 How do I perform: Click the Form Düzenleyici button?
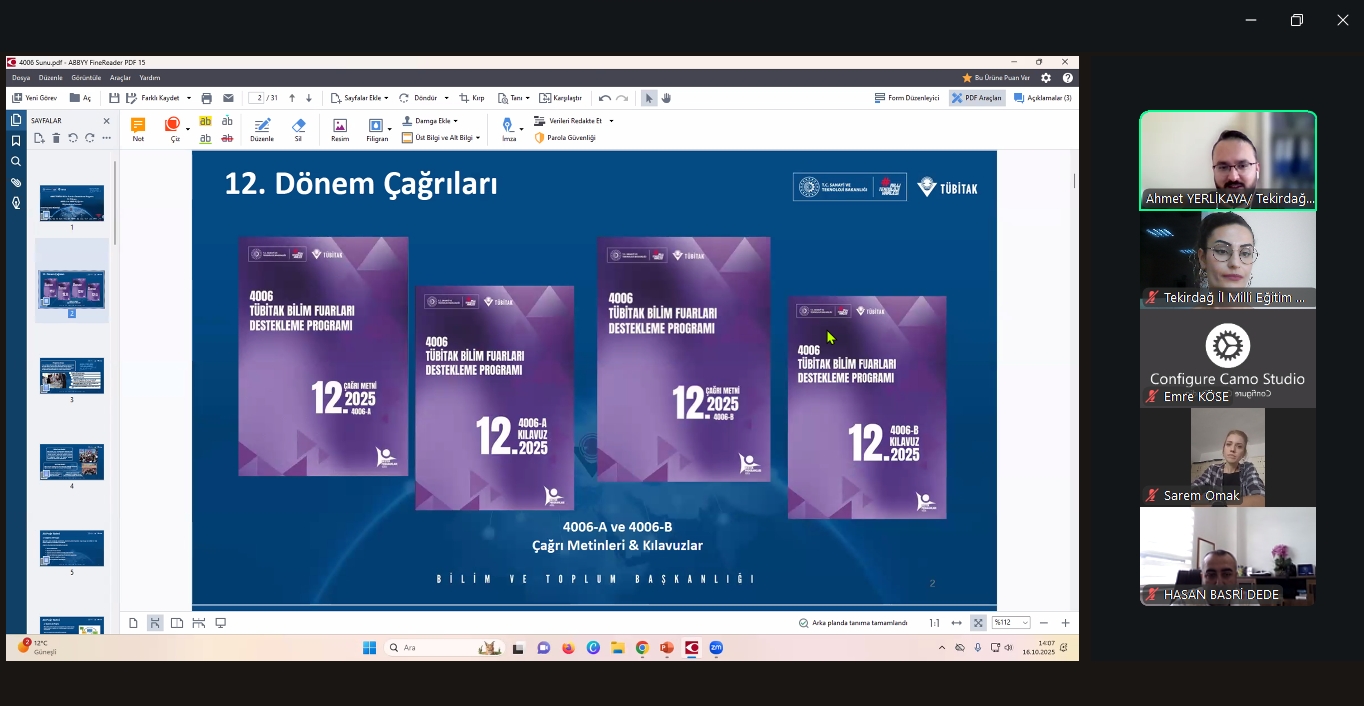[907, 98]
